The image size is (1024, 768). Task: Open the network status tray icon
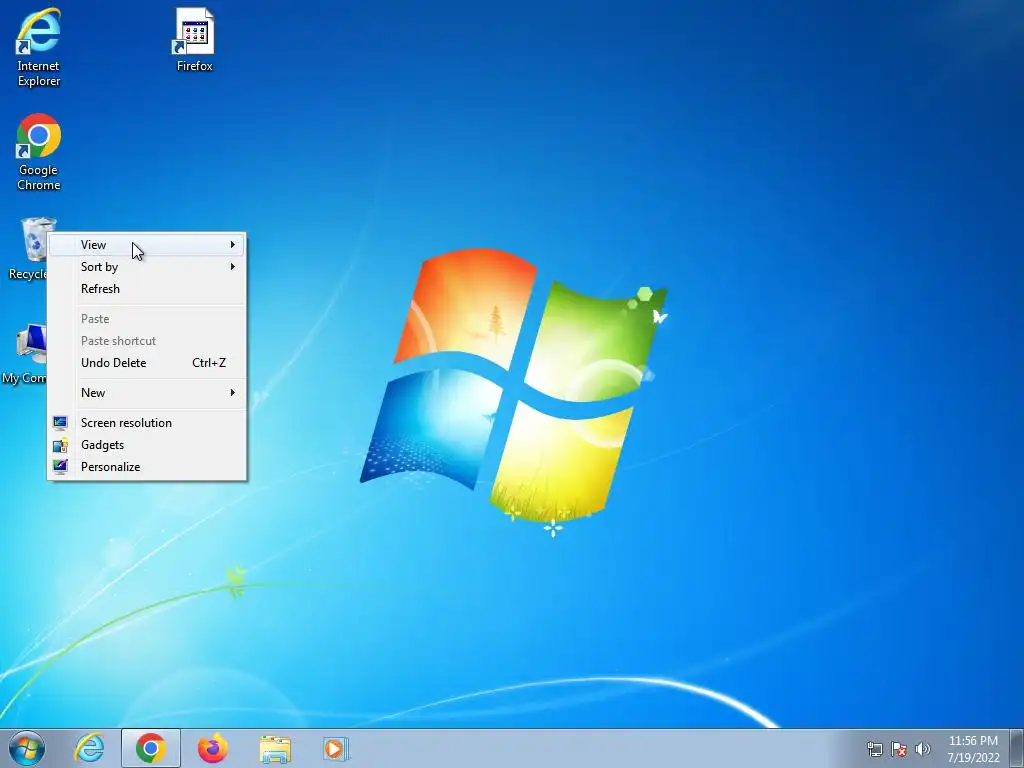point(874,749)
